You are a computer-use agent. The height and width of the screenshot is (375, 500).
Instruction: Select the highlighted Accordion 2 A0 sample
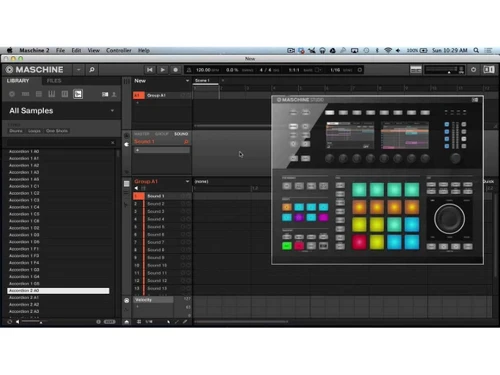58,291
